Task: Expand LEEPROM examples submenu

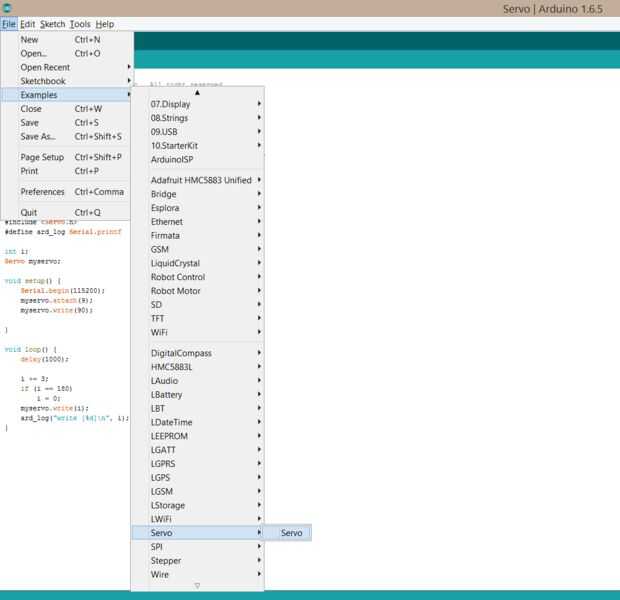Action: click(198, 436)
